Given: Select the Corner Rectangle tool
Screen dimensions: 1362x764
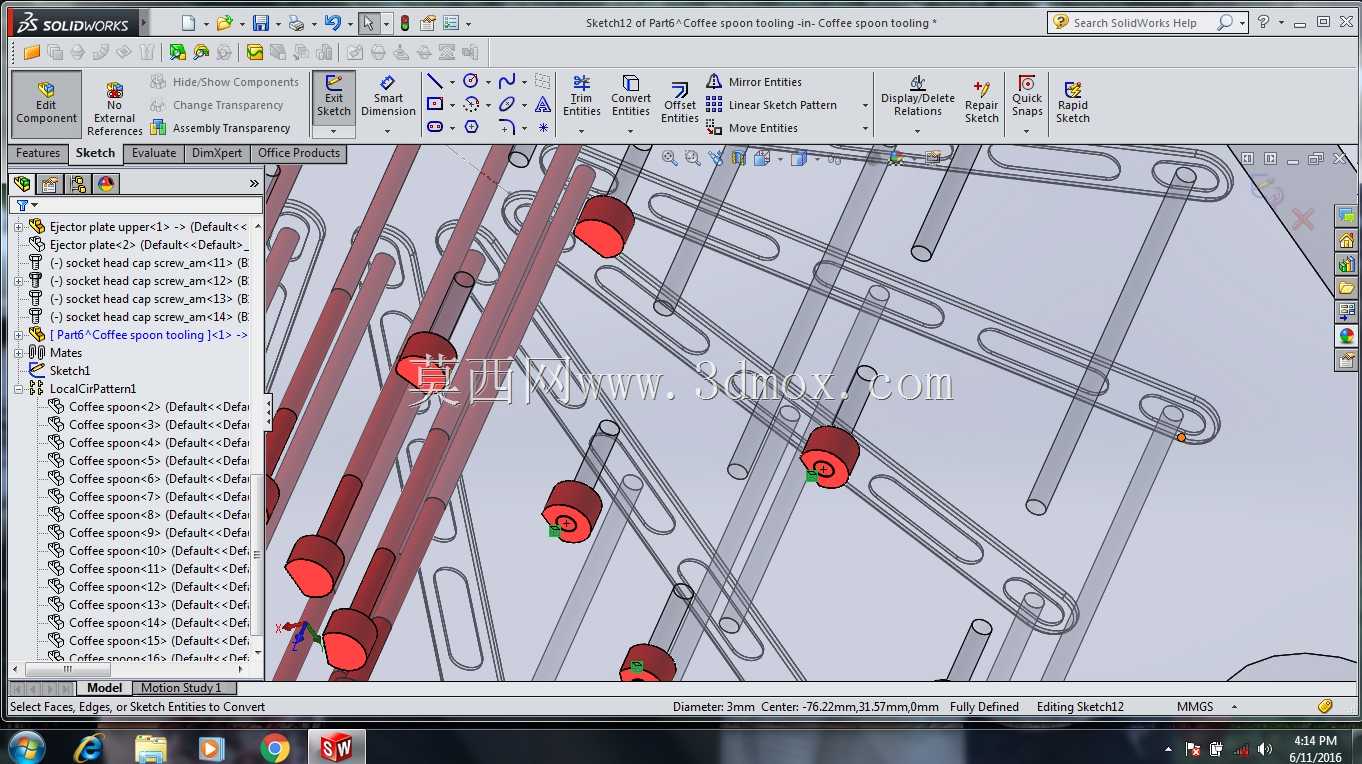Looking at the screenshot, I should (434, 104).
